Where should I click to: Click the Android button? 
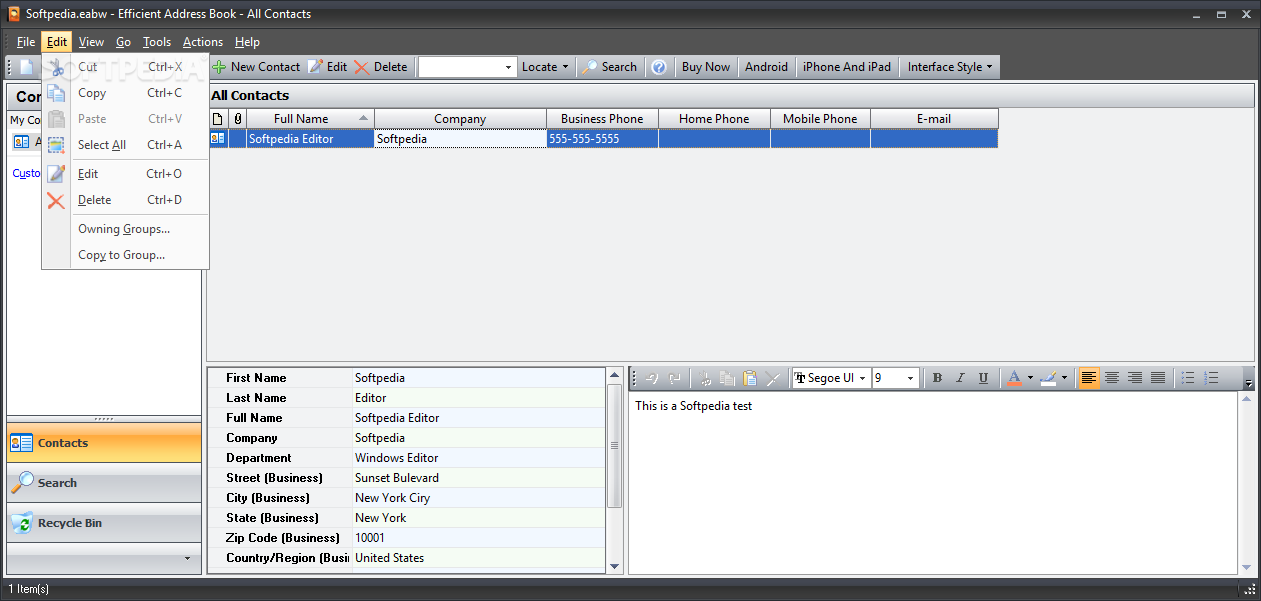(x=767, y=67)
